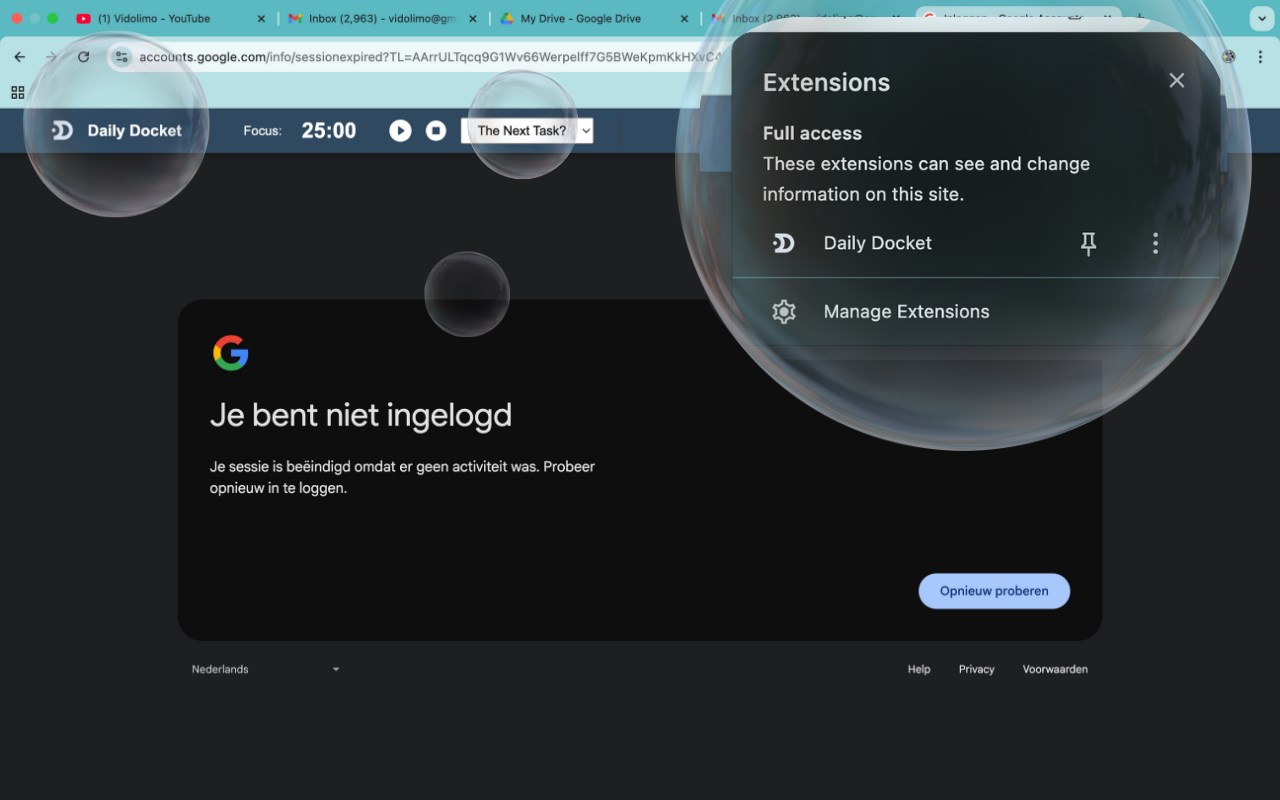Click the Daily Docket logo in toolbar
This screenshot has height=800, width=1280.
117,131
